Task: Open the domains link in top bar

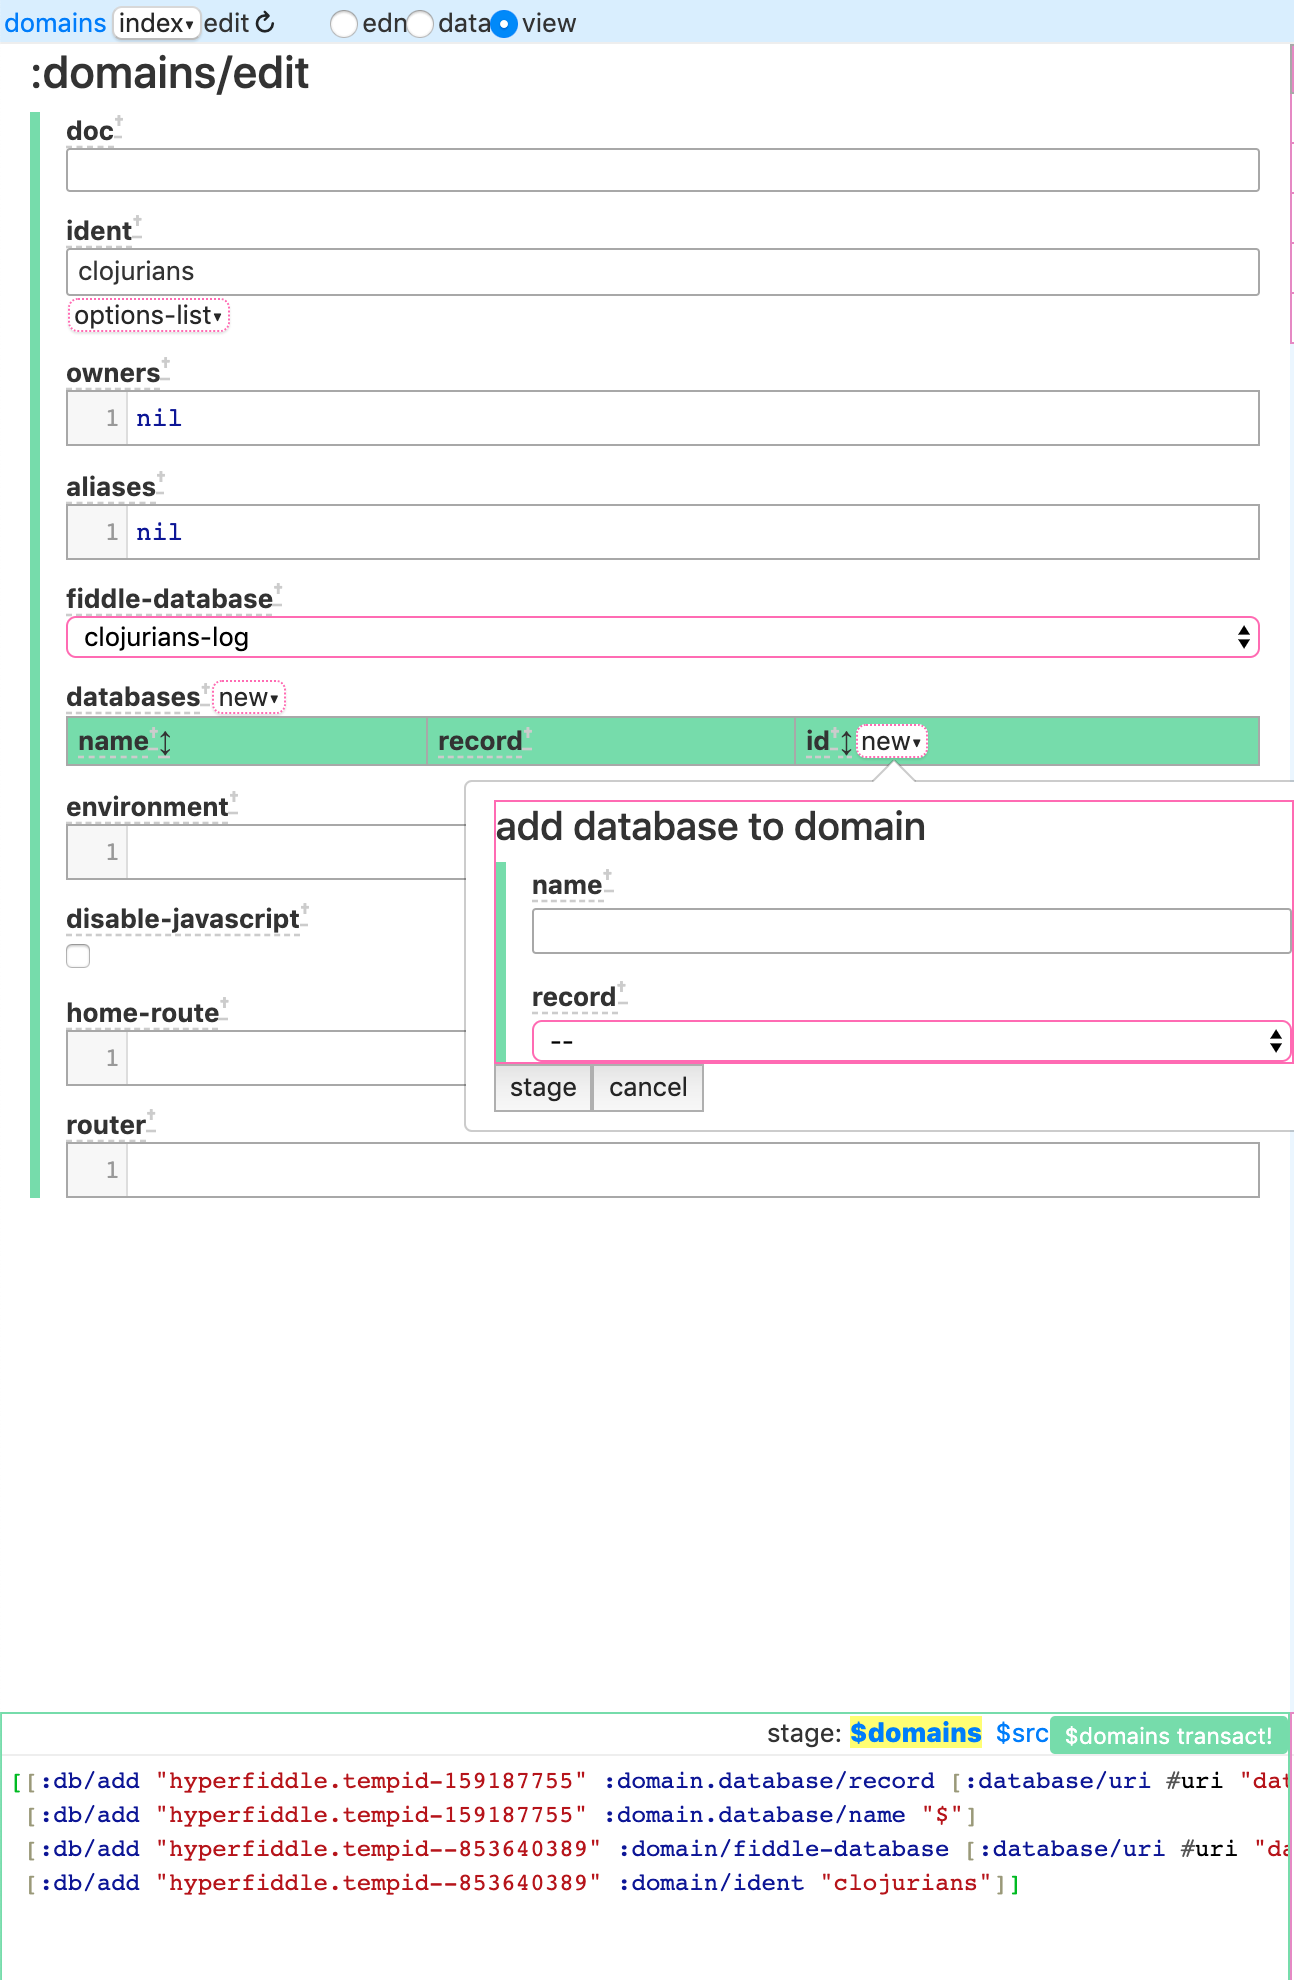Action: tap(55, 23)
